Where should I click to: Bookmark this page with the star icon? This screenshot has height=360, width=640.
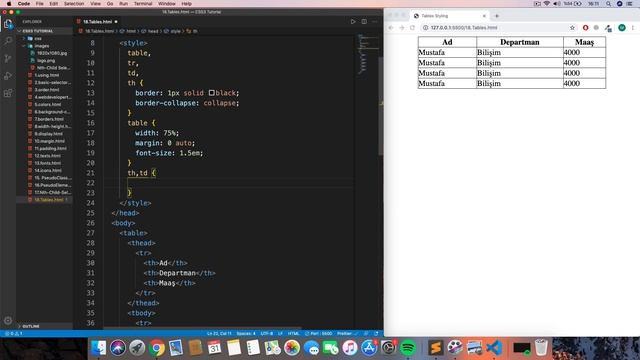572,28
